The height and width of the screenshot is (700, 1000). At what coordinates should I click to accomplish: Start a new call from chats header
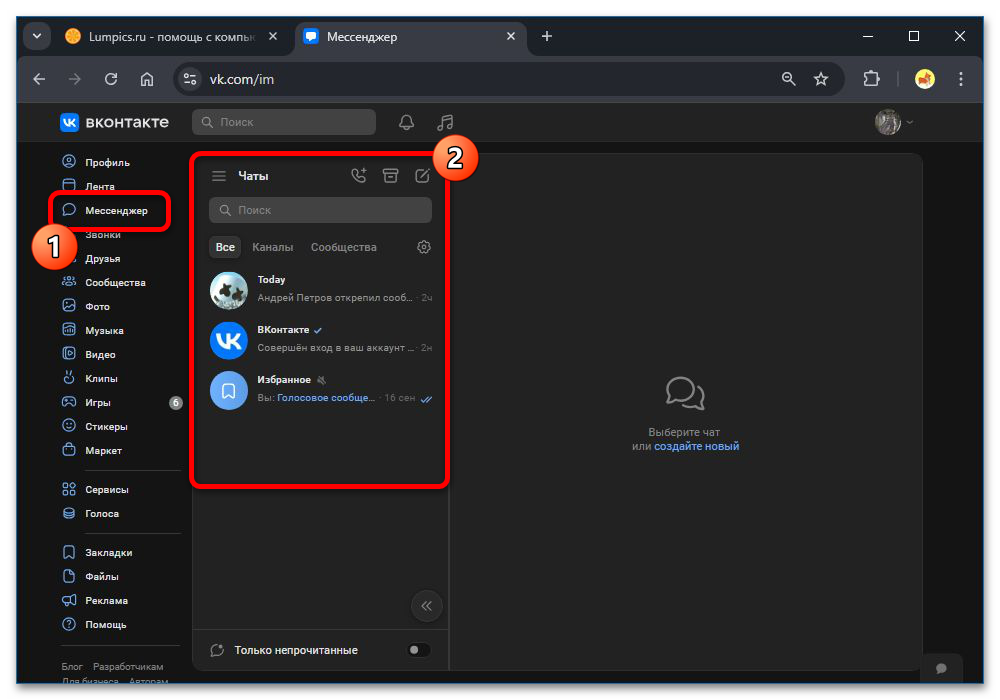tap(359, 175)
